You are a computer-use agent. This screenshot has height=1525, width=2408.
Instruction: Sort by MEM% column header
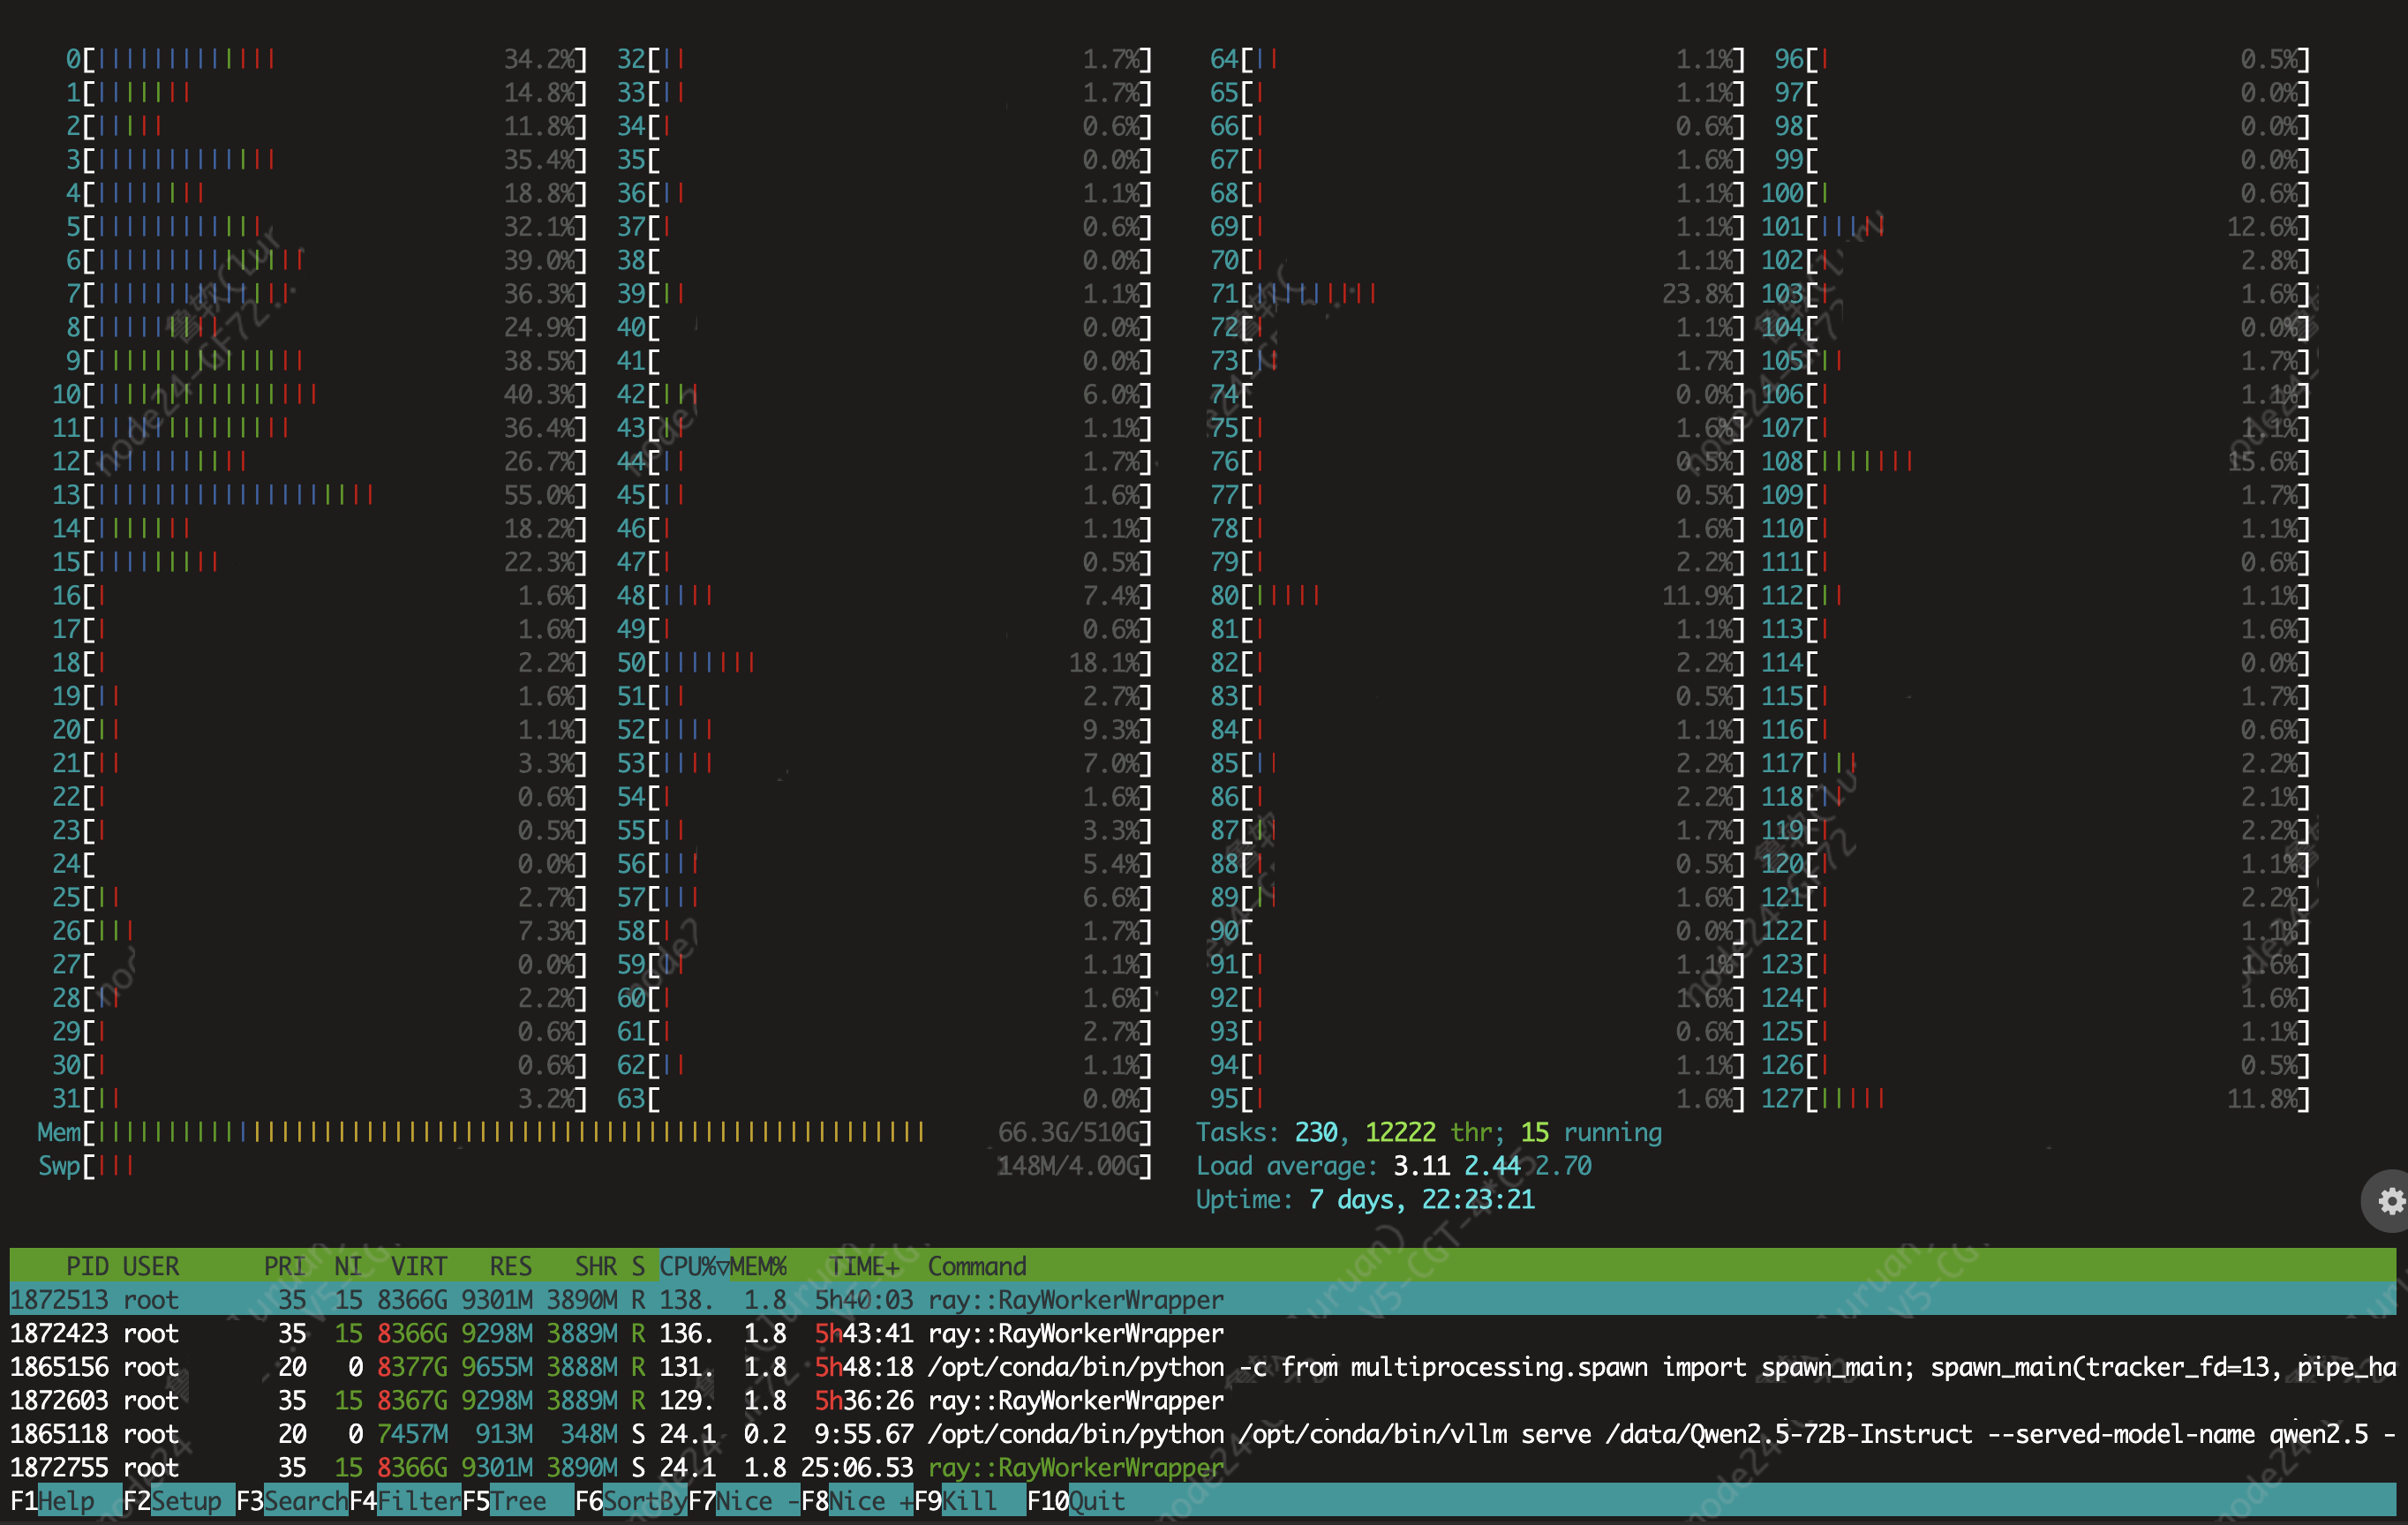click(758, 1266)
